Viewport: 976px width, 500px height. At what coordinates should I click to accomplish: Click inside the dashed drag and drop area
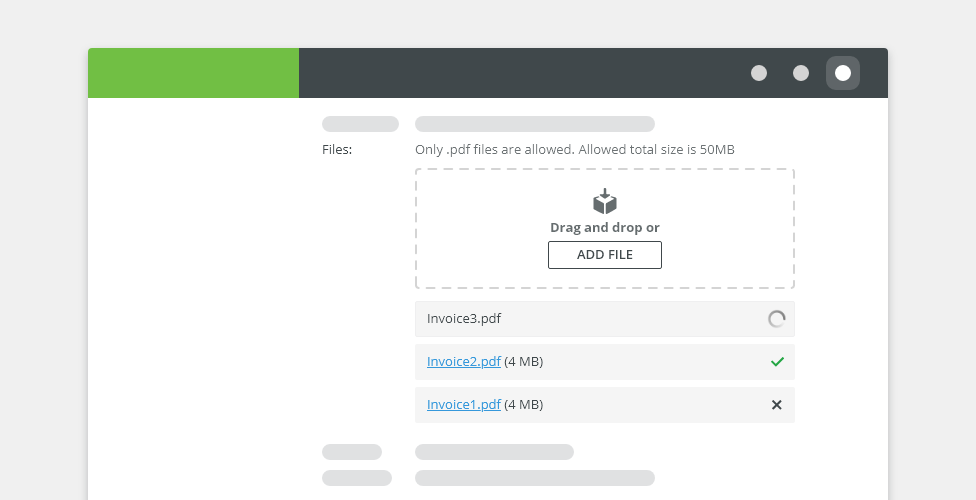[x=604, y=229]
